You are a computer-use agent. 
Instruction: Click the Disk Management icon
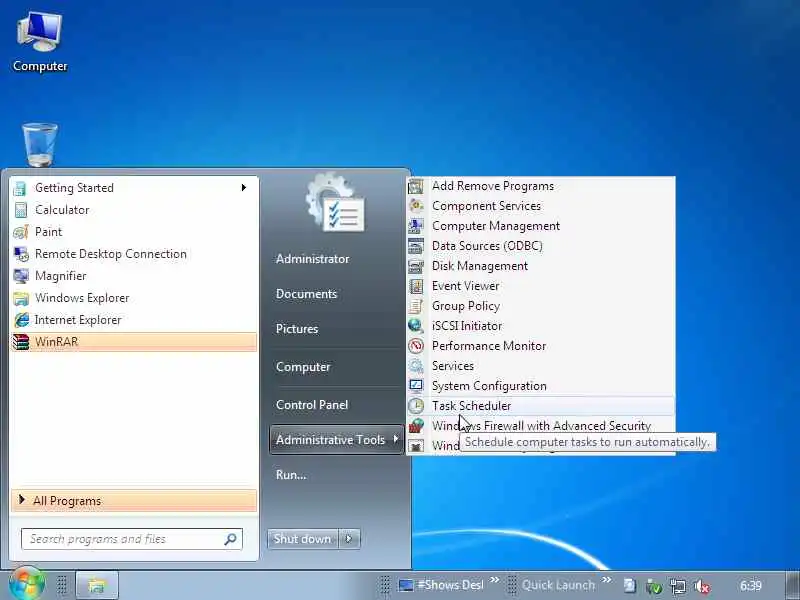point(416,266)
